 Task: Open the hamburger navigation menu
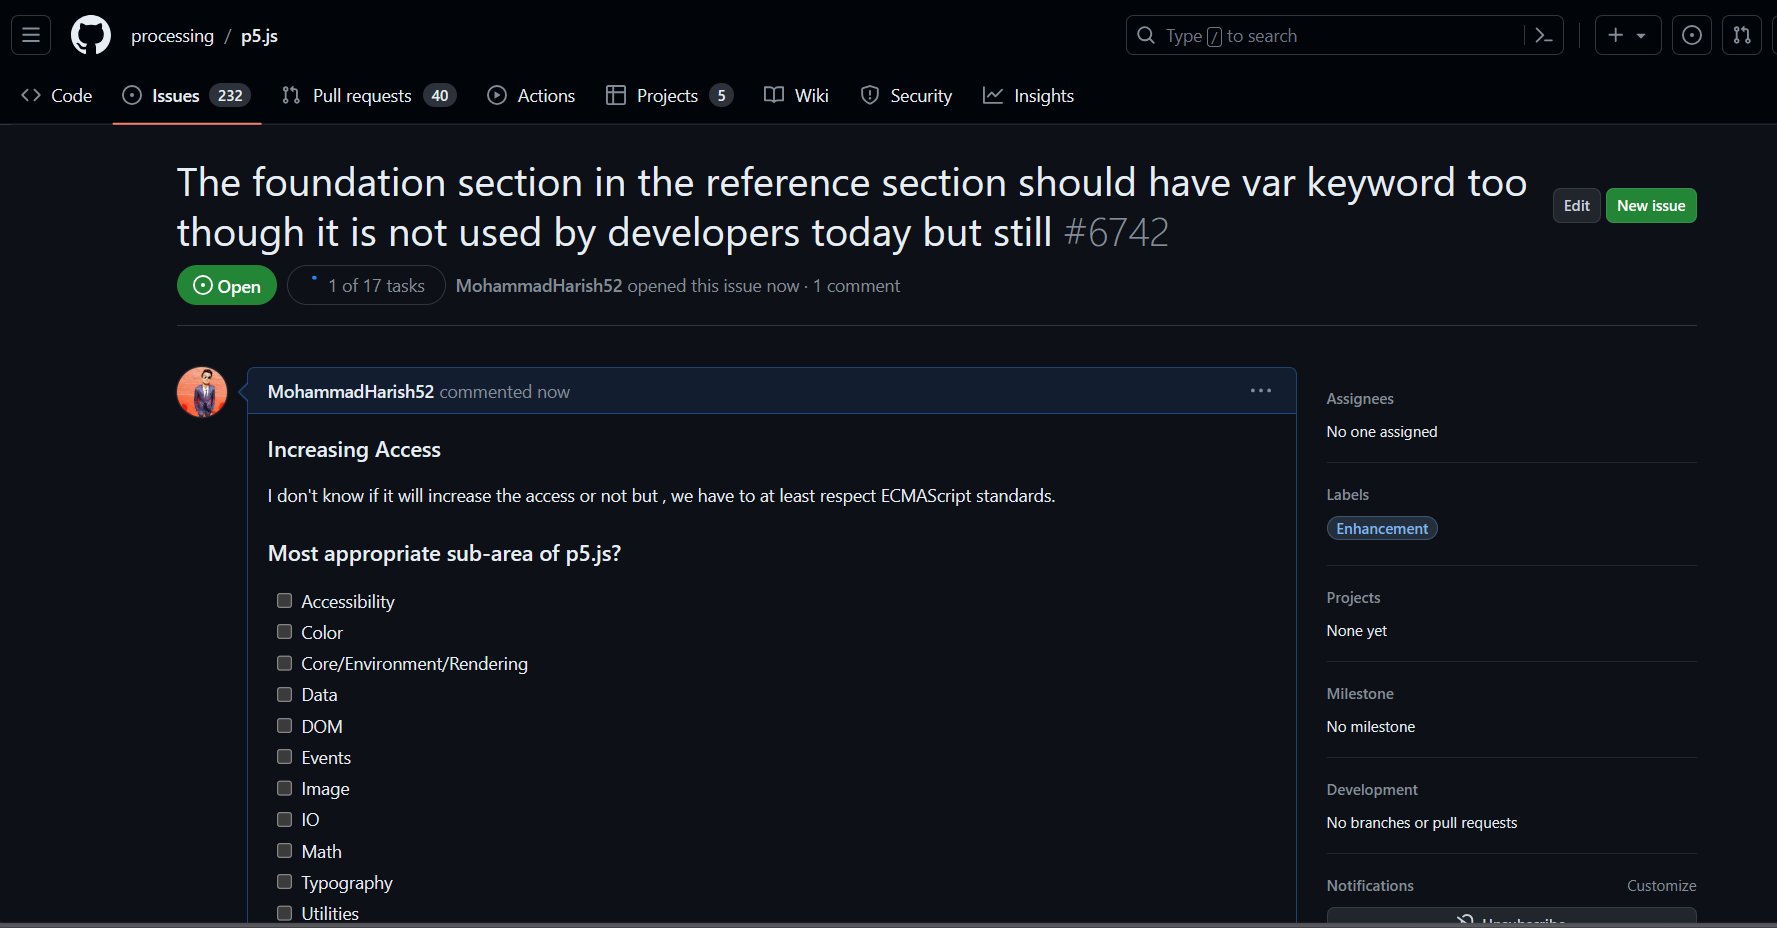coord(31,36)
